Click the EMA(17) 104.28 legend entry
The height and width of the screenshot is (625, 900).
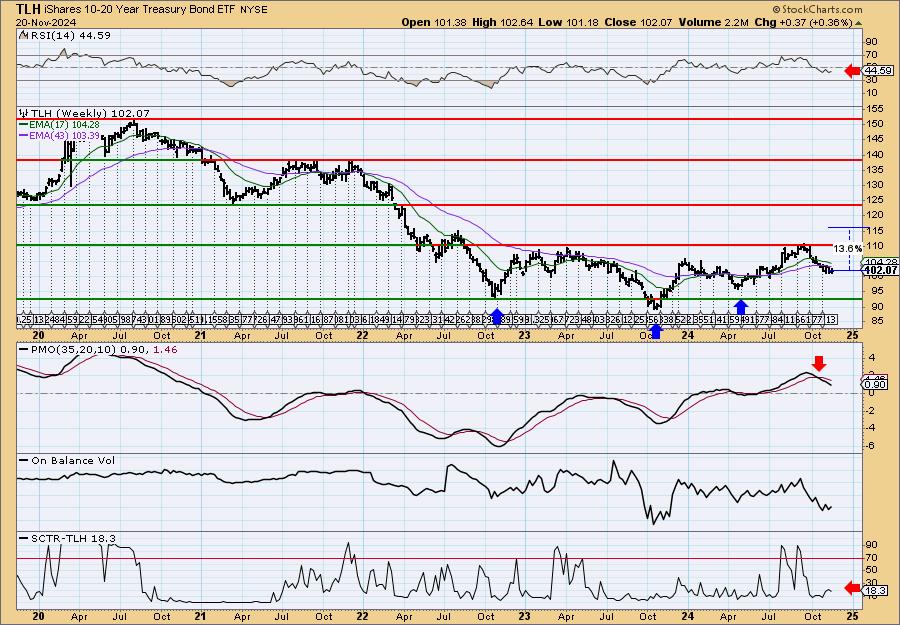[60, 124]
